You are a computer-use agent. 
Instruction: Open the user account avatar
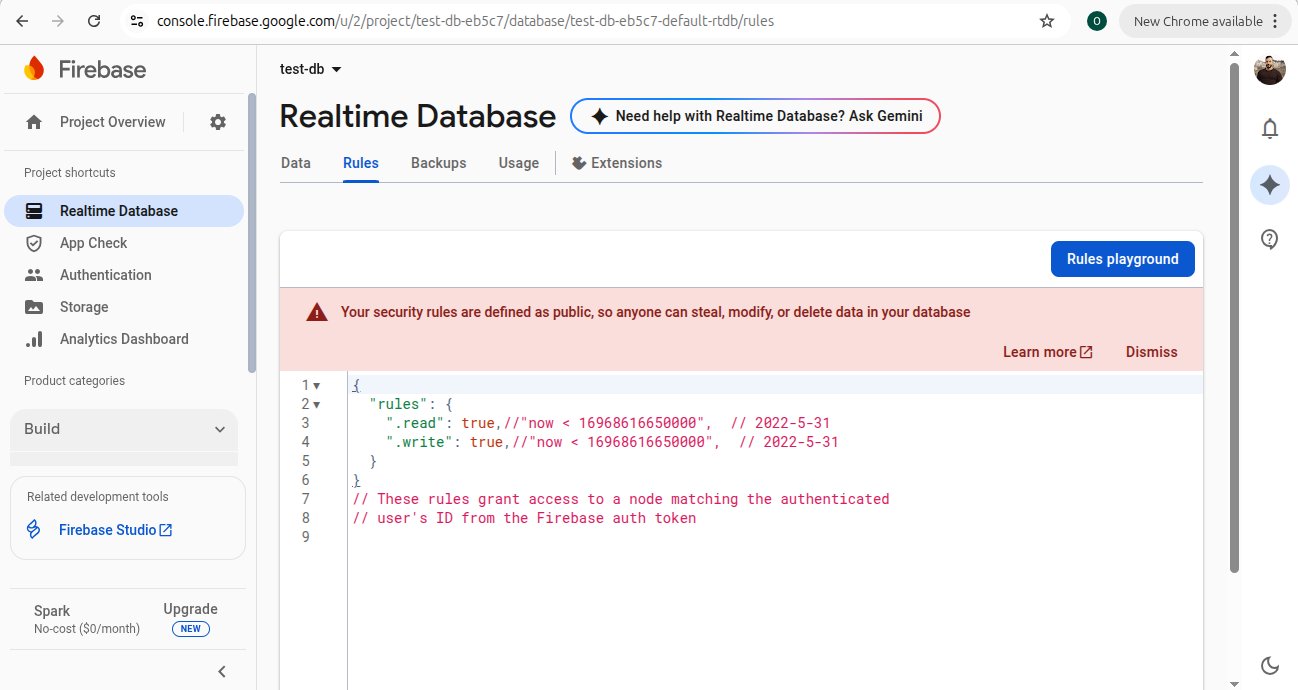coord(1269,70)
